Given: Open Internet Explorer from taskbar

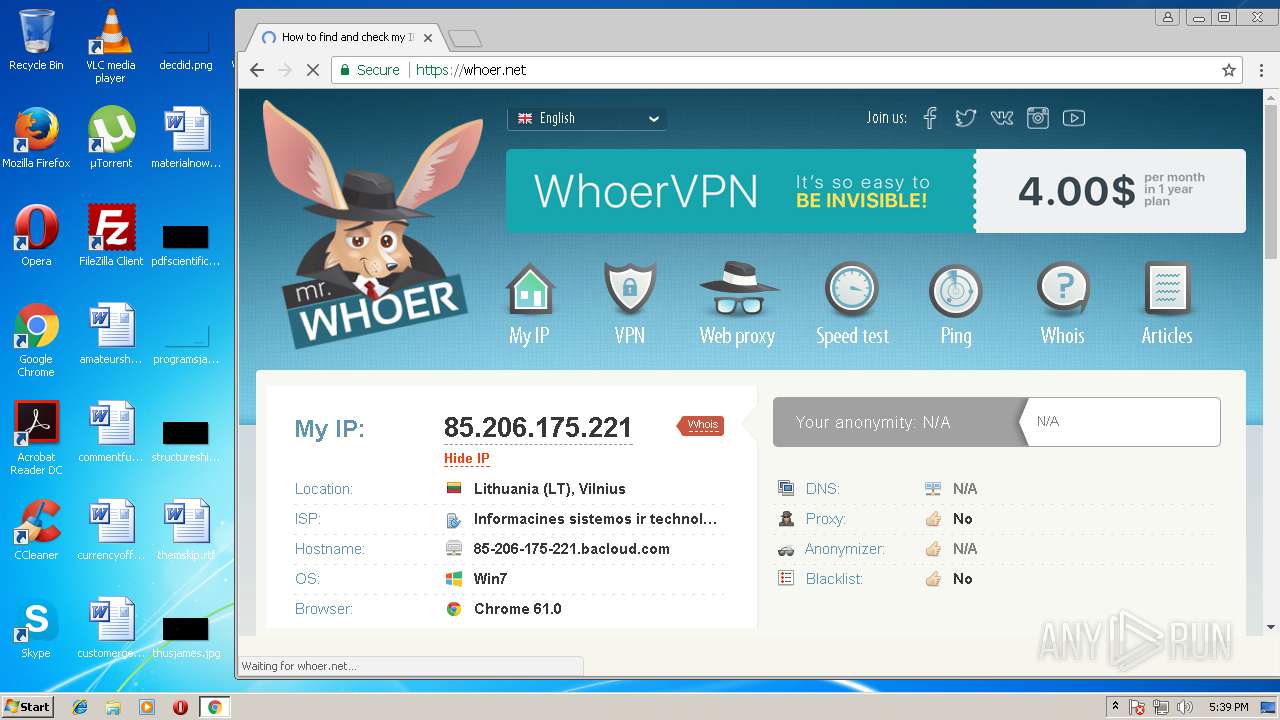Looking at the screenshot, I should pos(80,707).
